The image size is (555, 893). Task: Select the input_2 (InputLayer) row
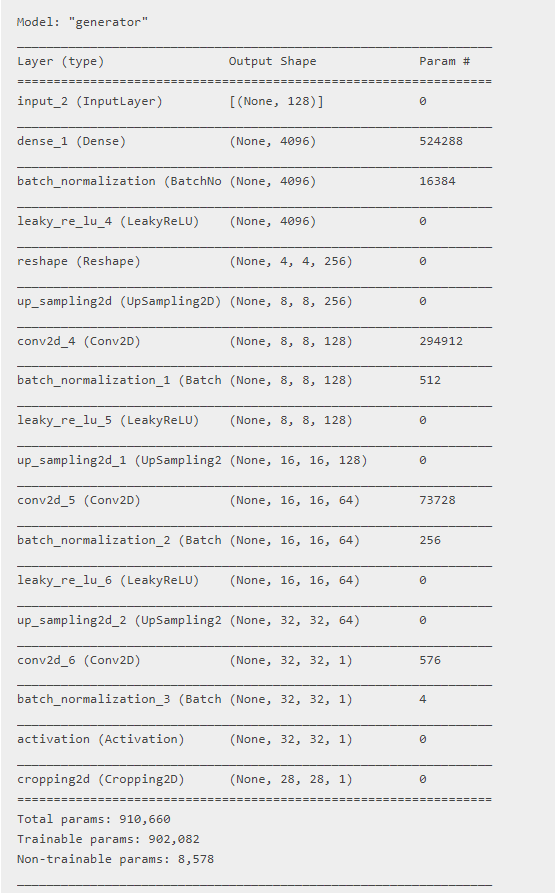[x=254, y=101]
